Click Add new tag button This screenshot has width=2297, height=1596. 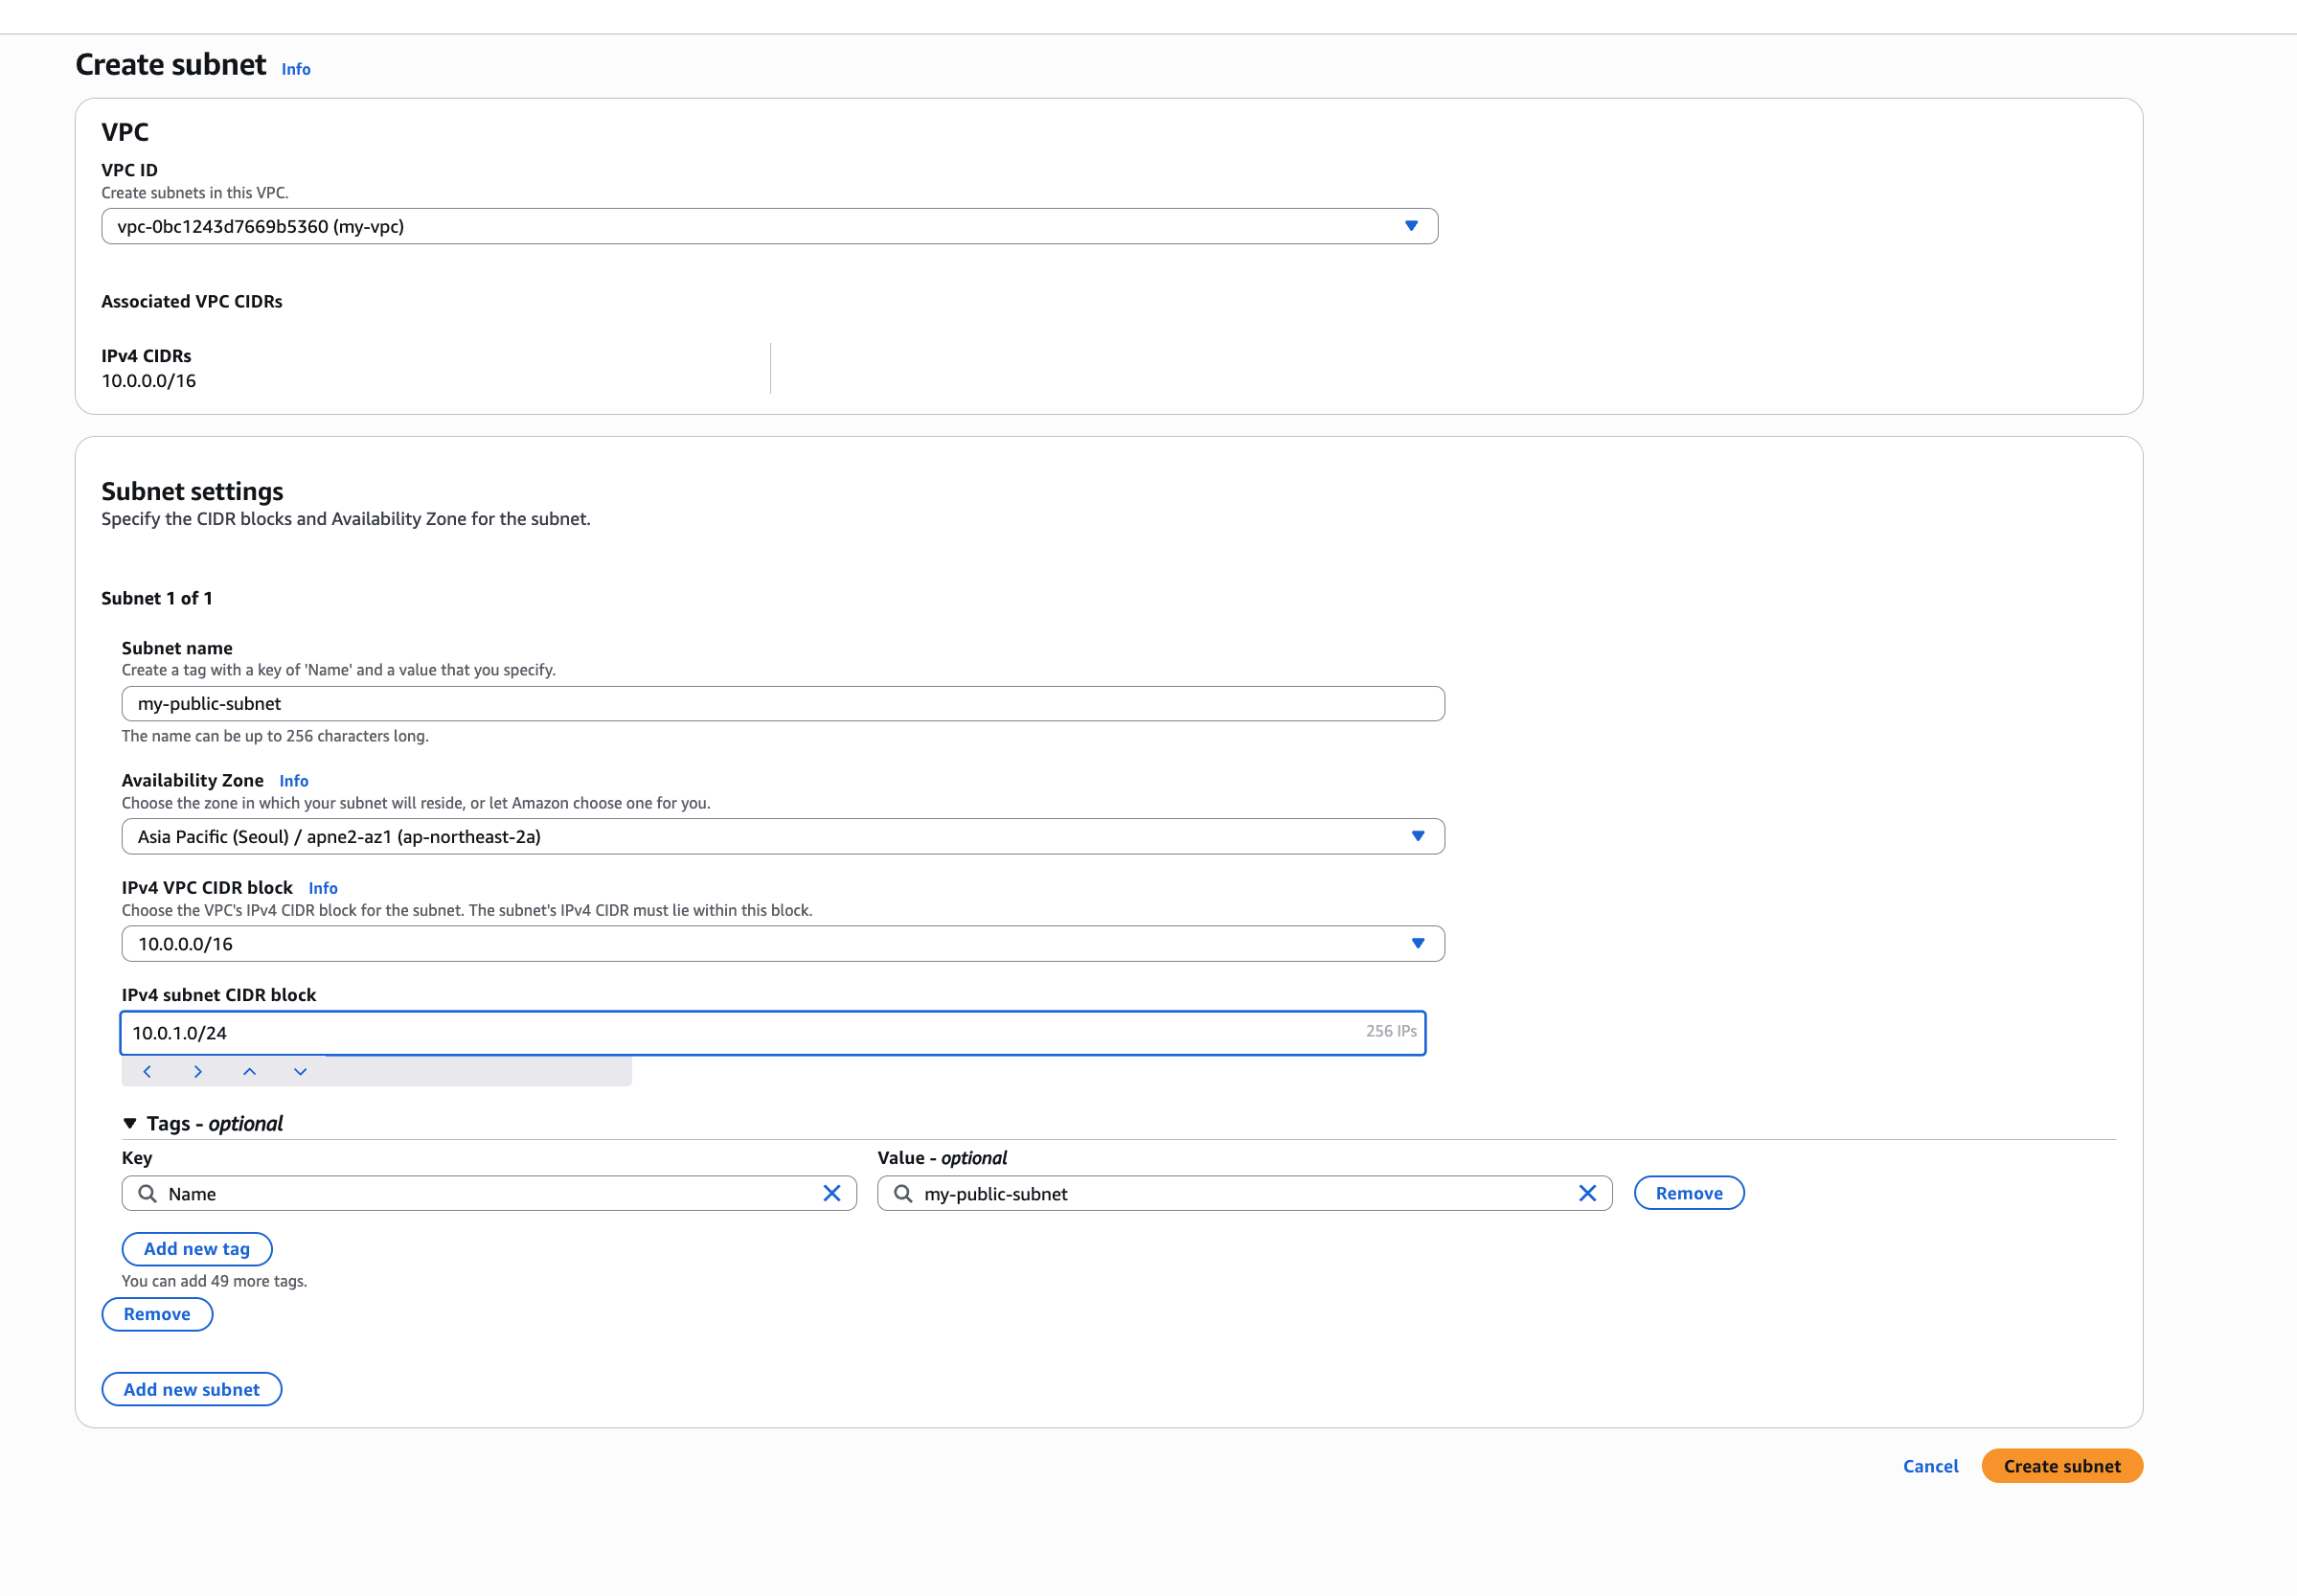pos(196,1248)
